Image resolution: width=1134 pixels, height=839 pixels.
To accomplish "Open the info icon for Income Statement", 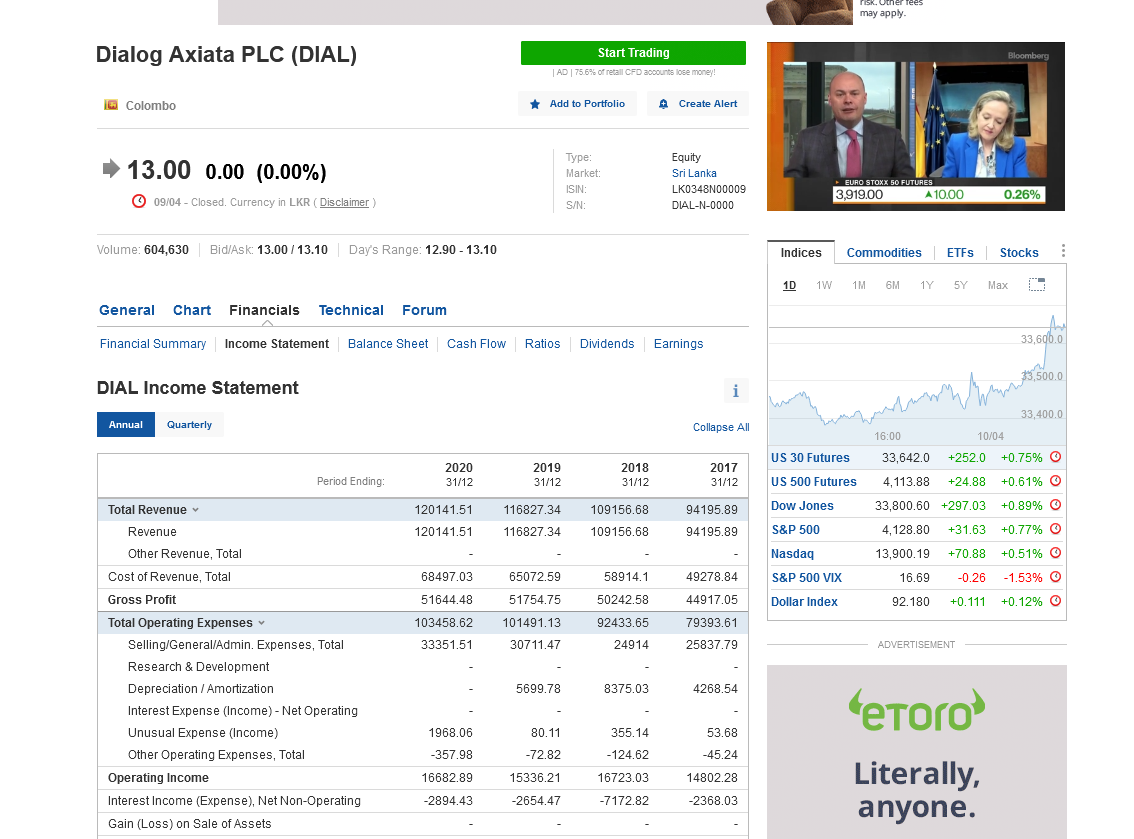I will [x=736, y=391].
